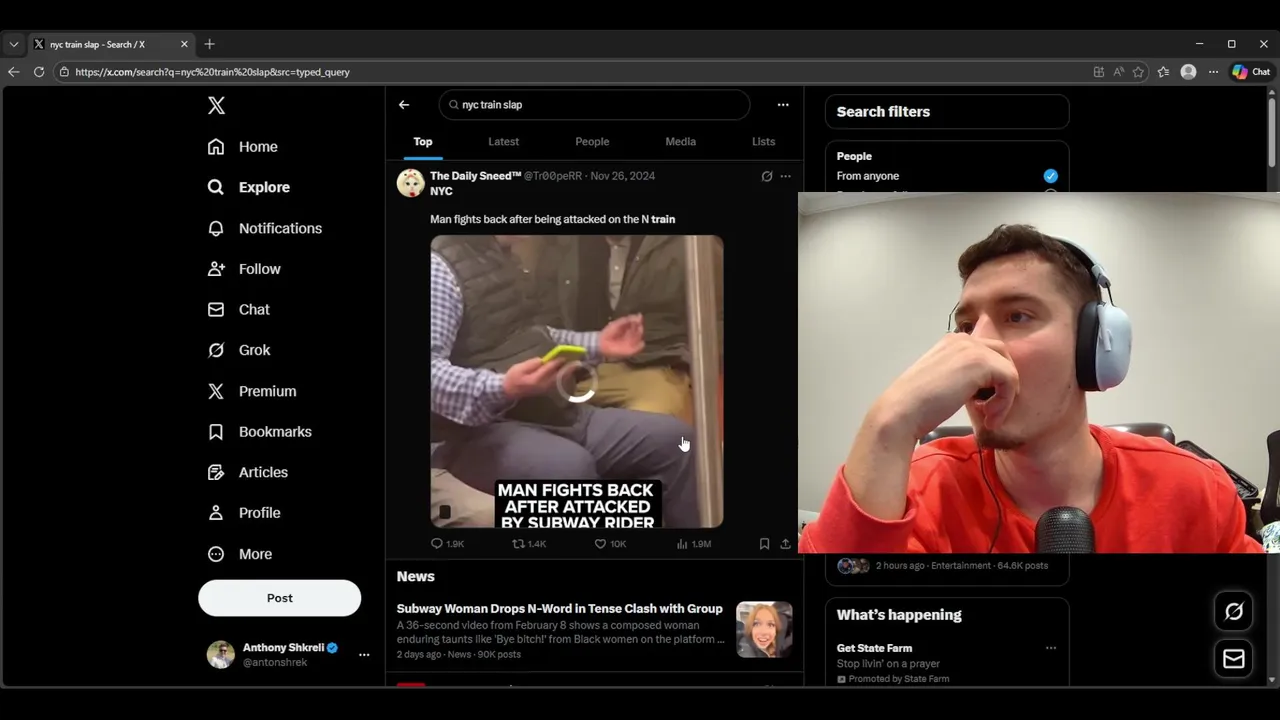Screen dimensions: 1280x720
Task: Repost the post with 1.4K reposts
Action: click(x=529, y=544)
